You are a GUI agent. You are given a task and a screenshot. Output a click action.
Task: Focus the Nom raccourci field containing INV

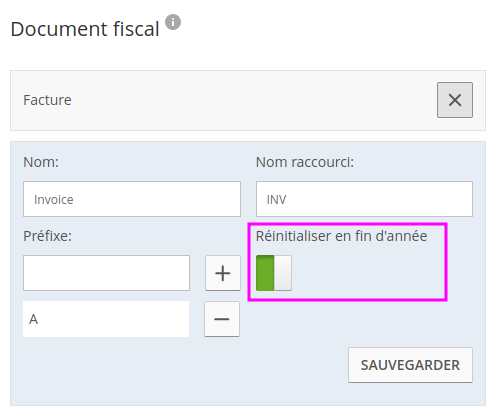pos(364,199)
